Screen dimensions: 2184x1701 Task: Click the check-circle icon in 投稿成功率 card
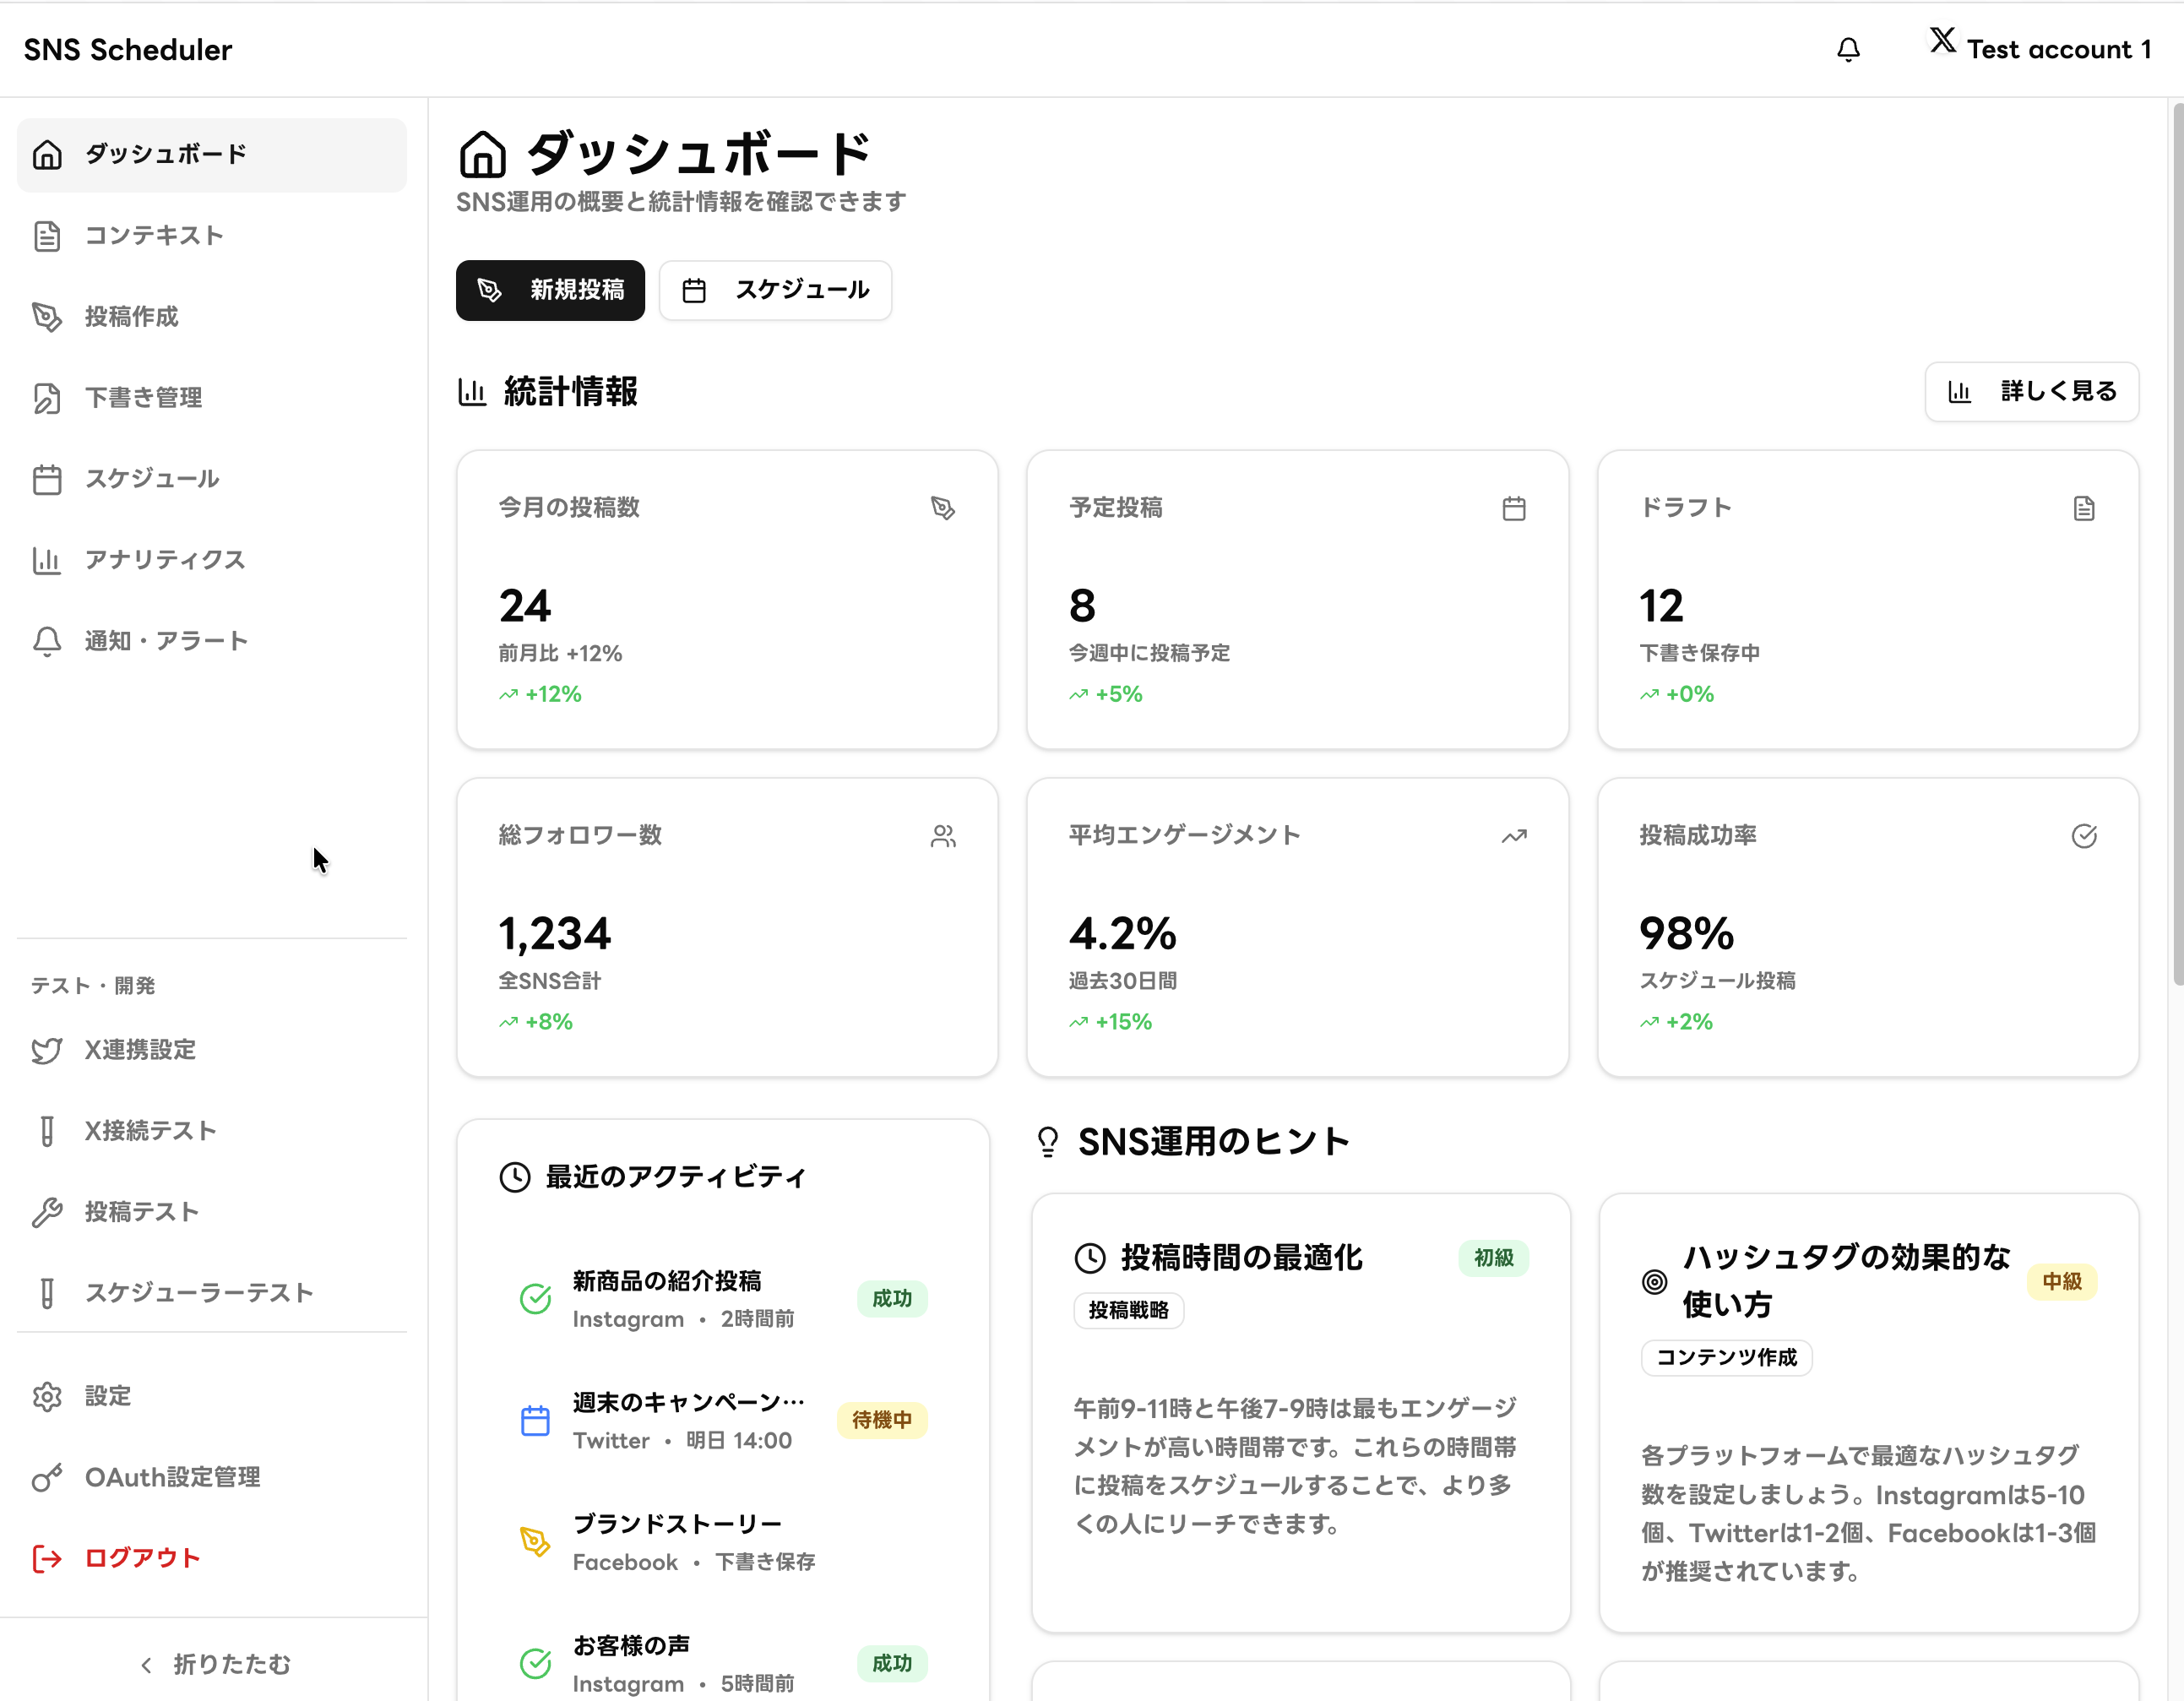(2083, 836)
